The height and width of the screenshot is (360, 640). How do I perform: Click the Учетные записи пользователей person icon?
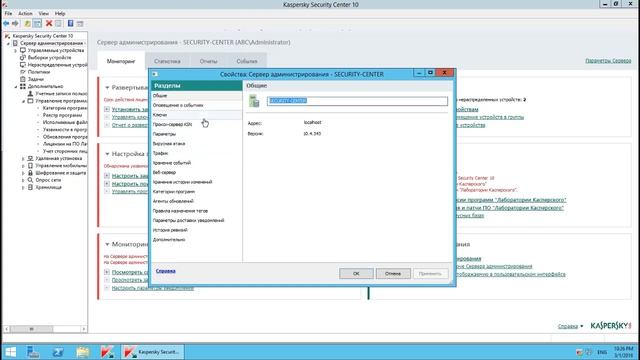point(30,93)
